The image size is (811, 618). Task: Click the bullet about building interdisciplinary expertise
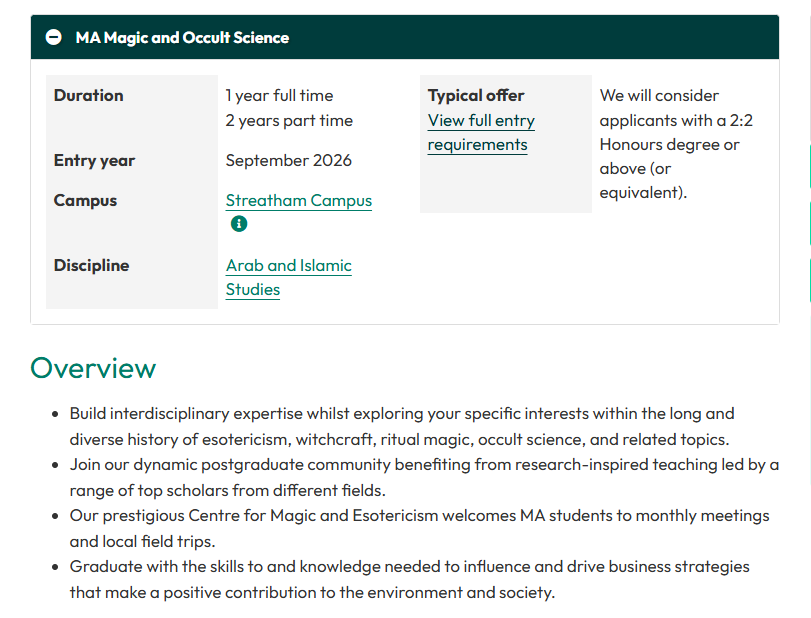point(401,426)
